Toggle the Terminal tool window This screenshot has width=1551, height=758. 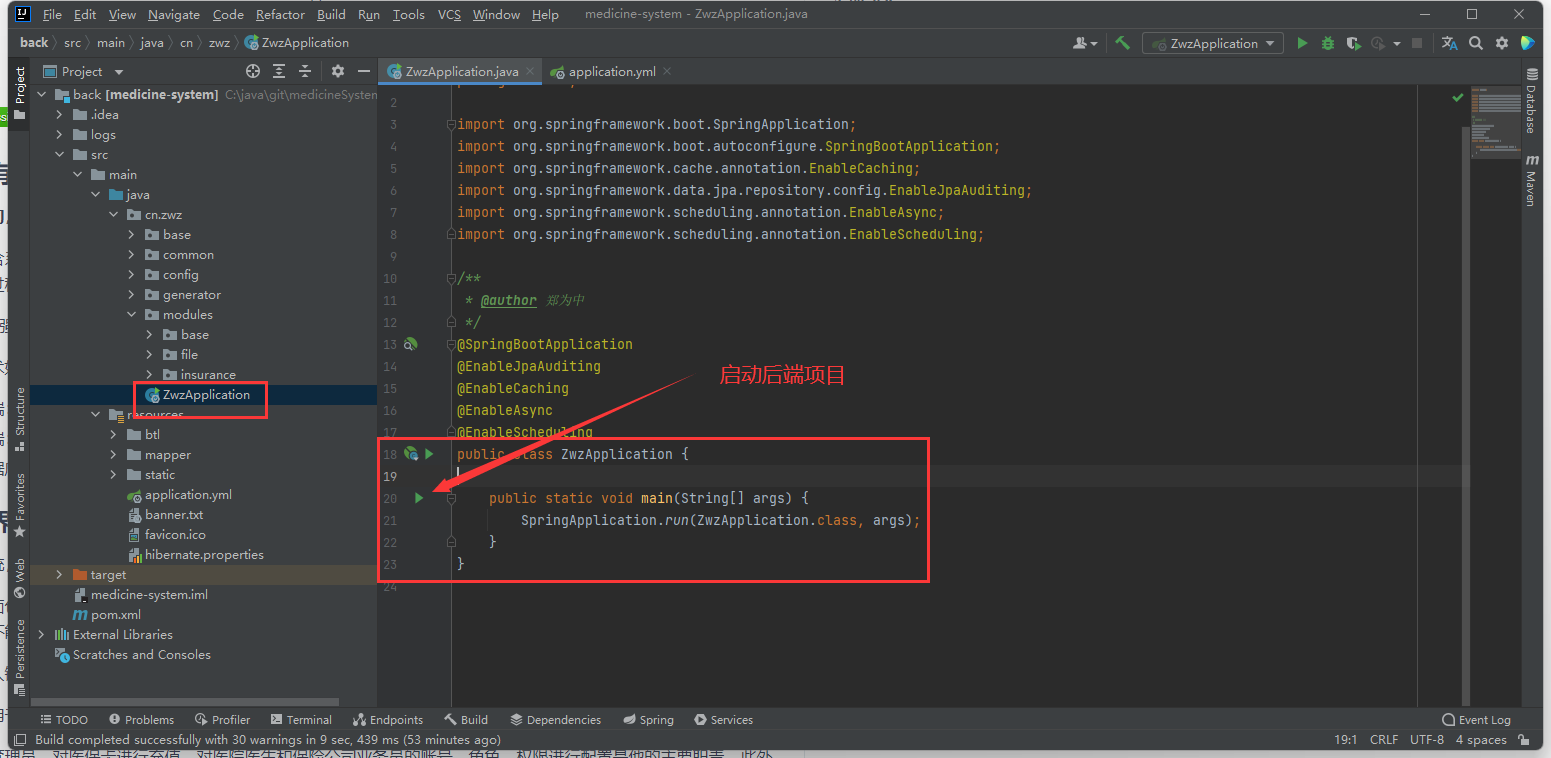(300, 720)
